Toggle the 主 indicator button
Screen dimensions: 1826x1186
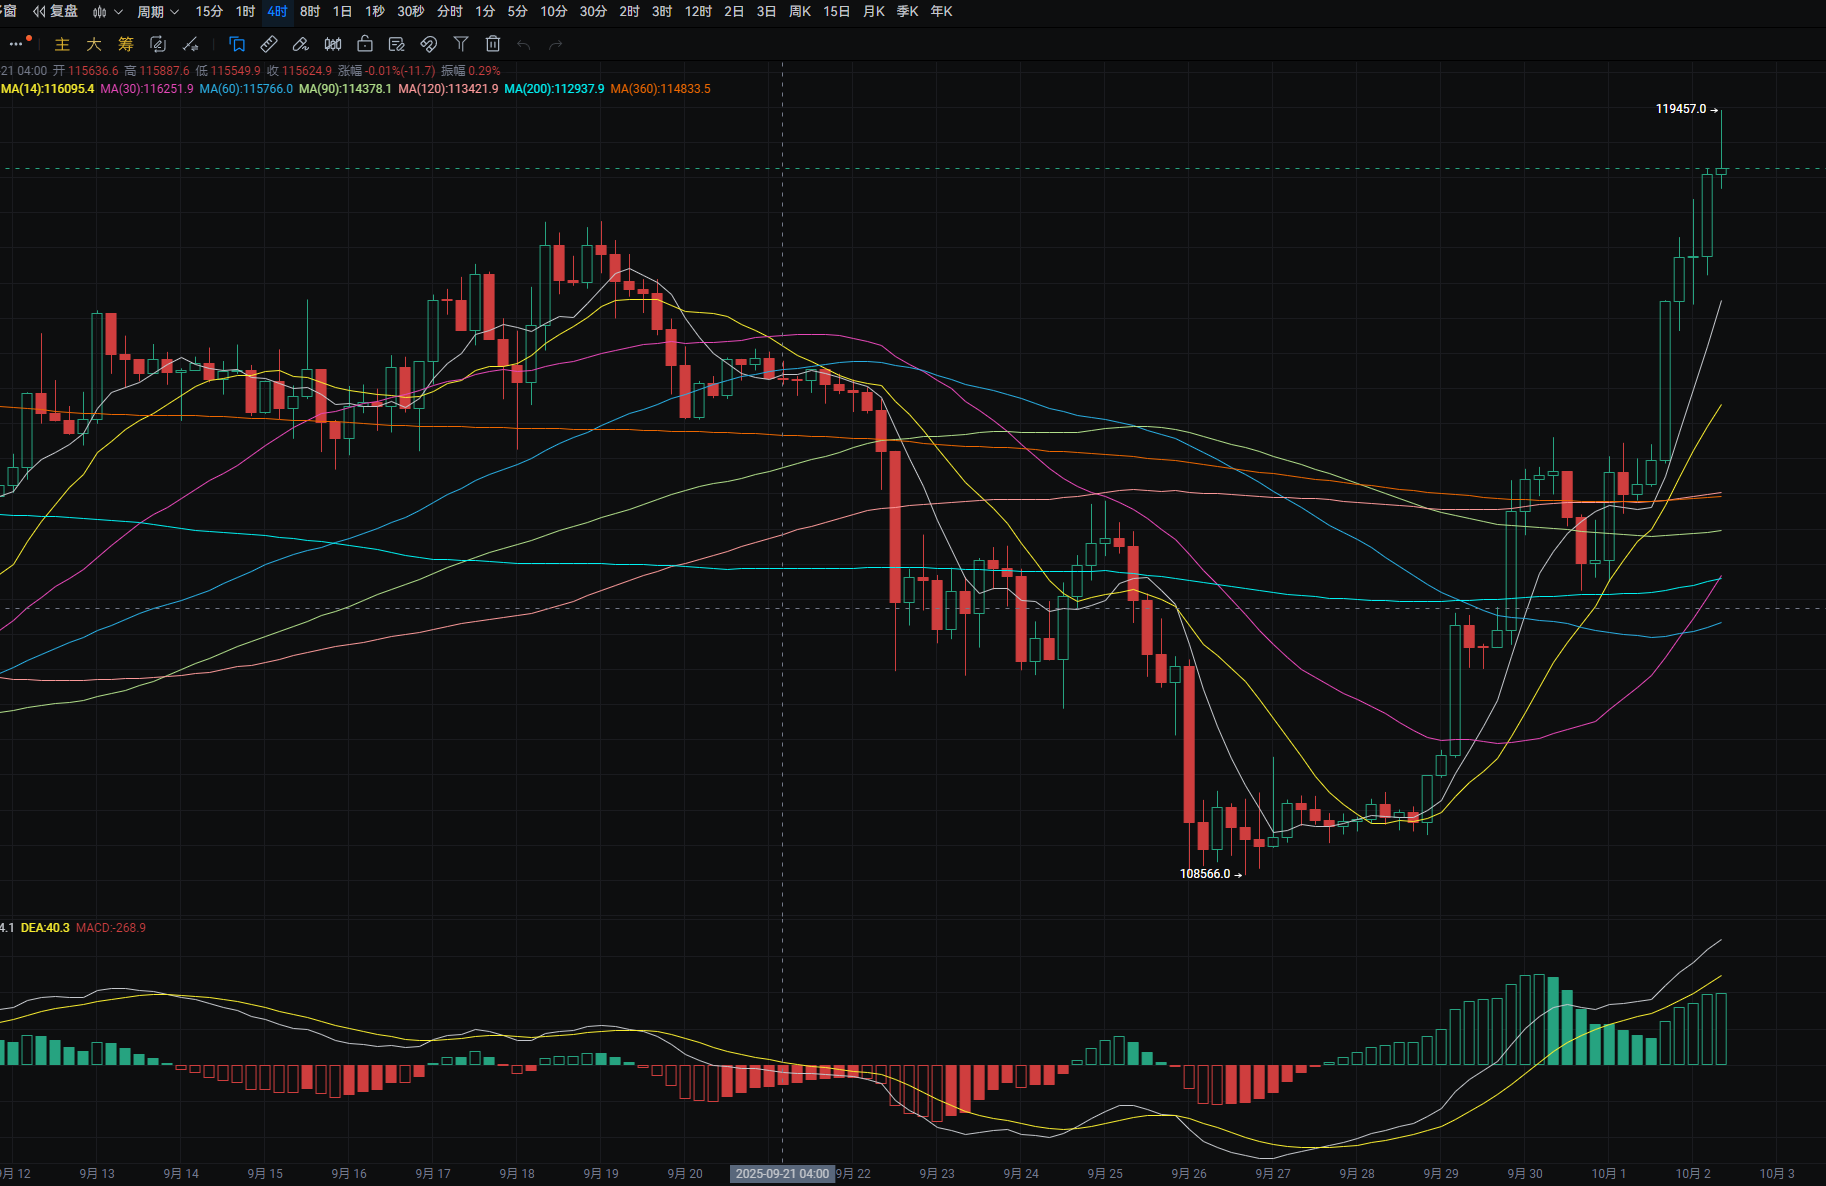pos(62,44)
